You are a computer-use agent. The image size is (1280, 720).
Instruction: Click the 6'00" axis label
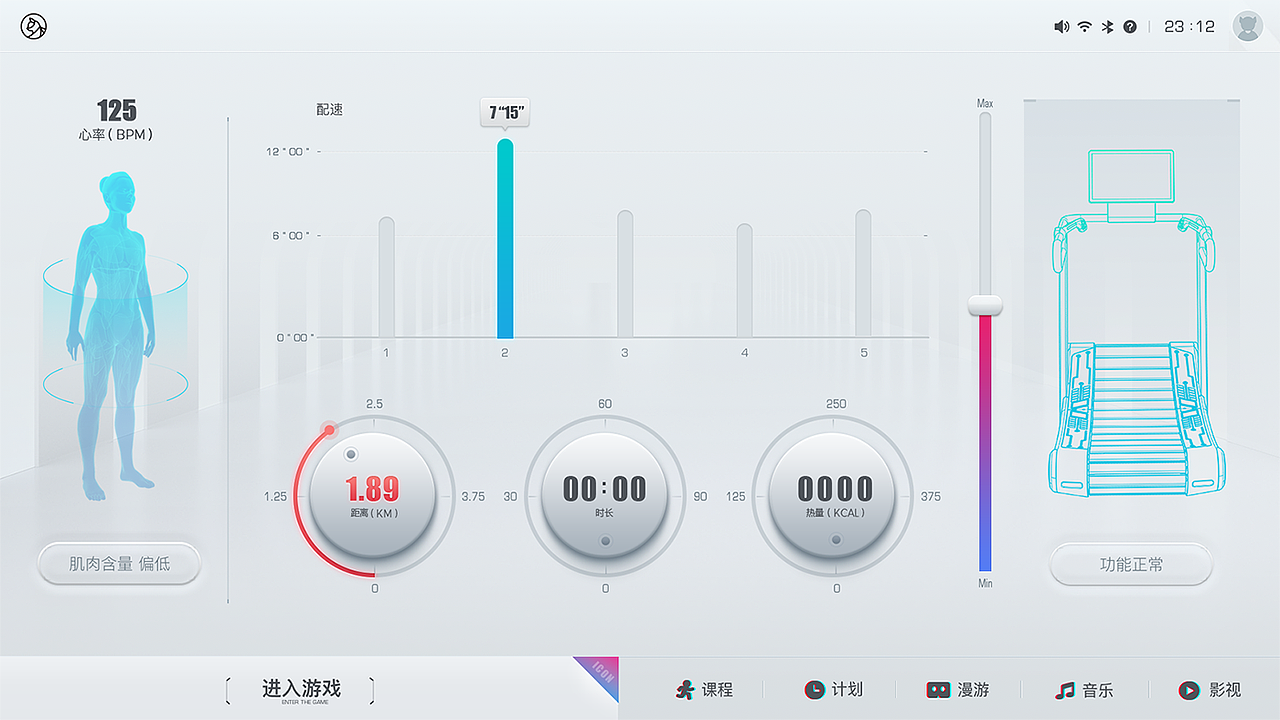(x=291, y=236)
